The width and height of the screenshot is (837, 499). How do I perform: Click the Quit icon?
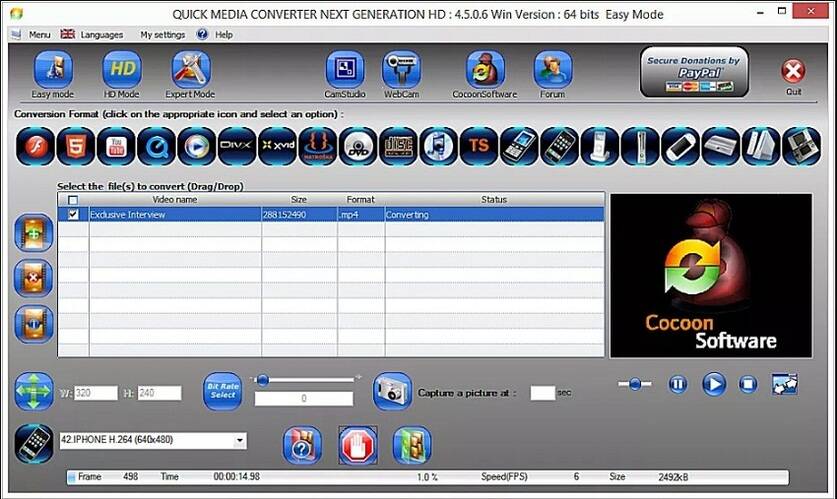pyautogui.click(x=793, y=71)
